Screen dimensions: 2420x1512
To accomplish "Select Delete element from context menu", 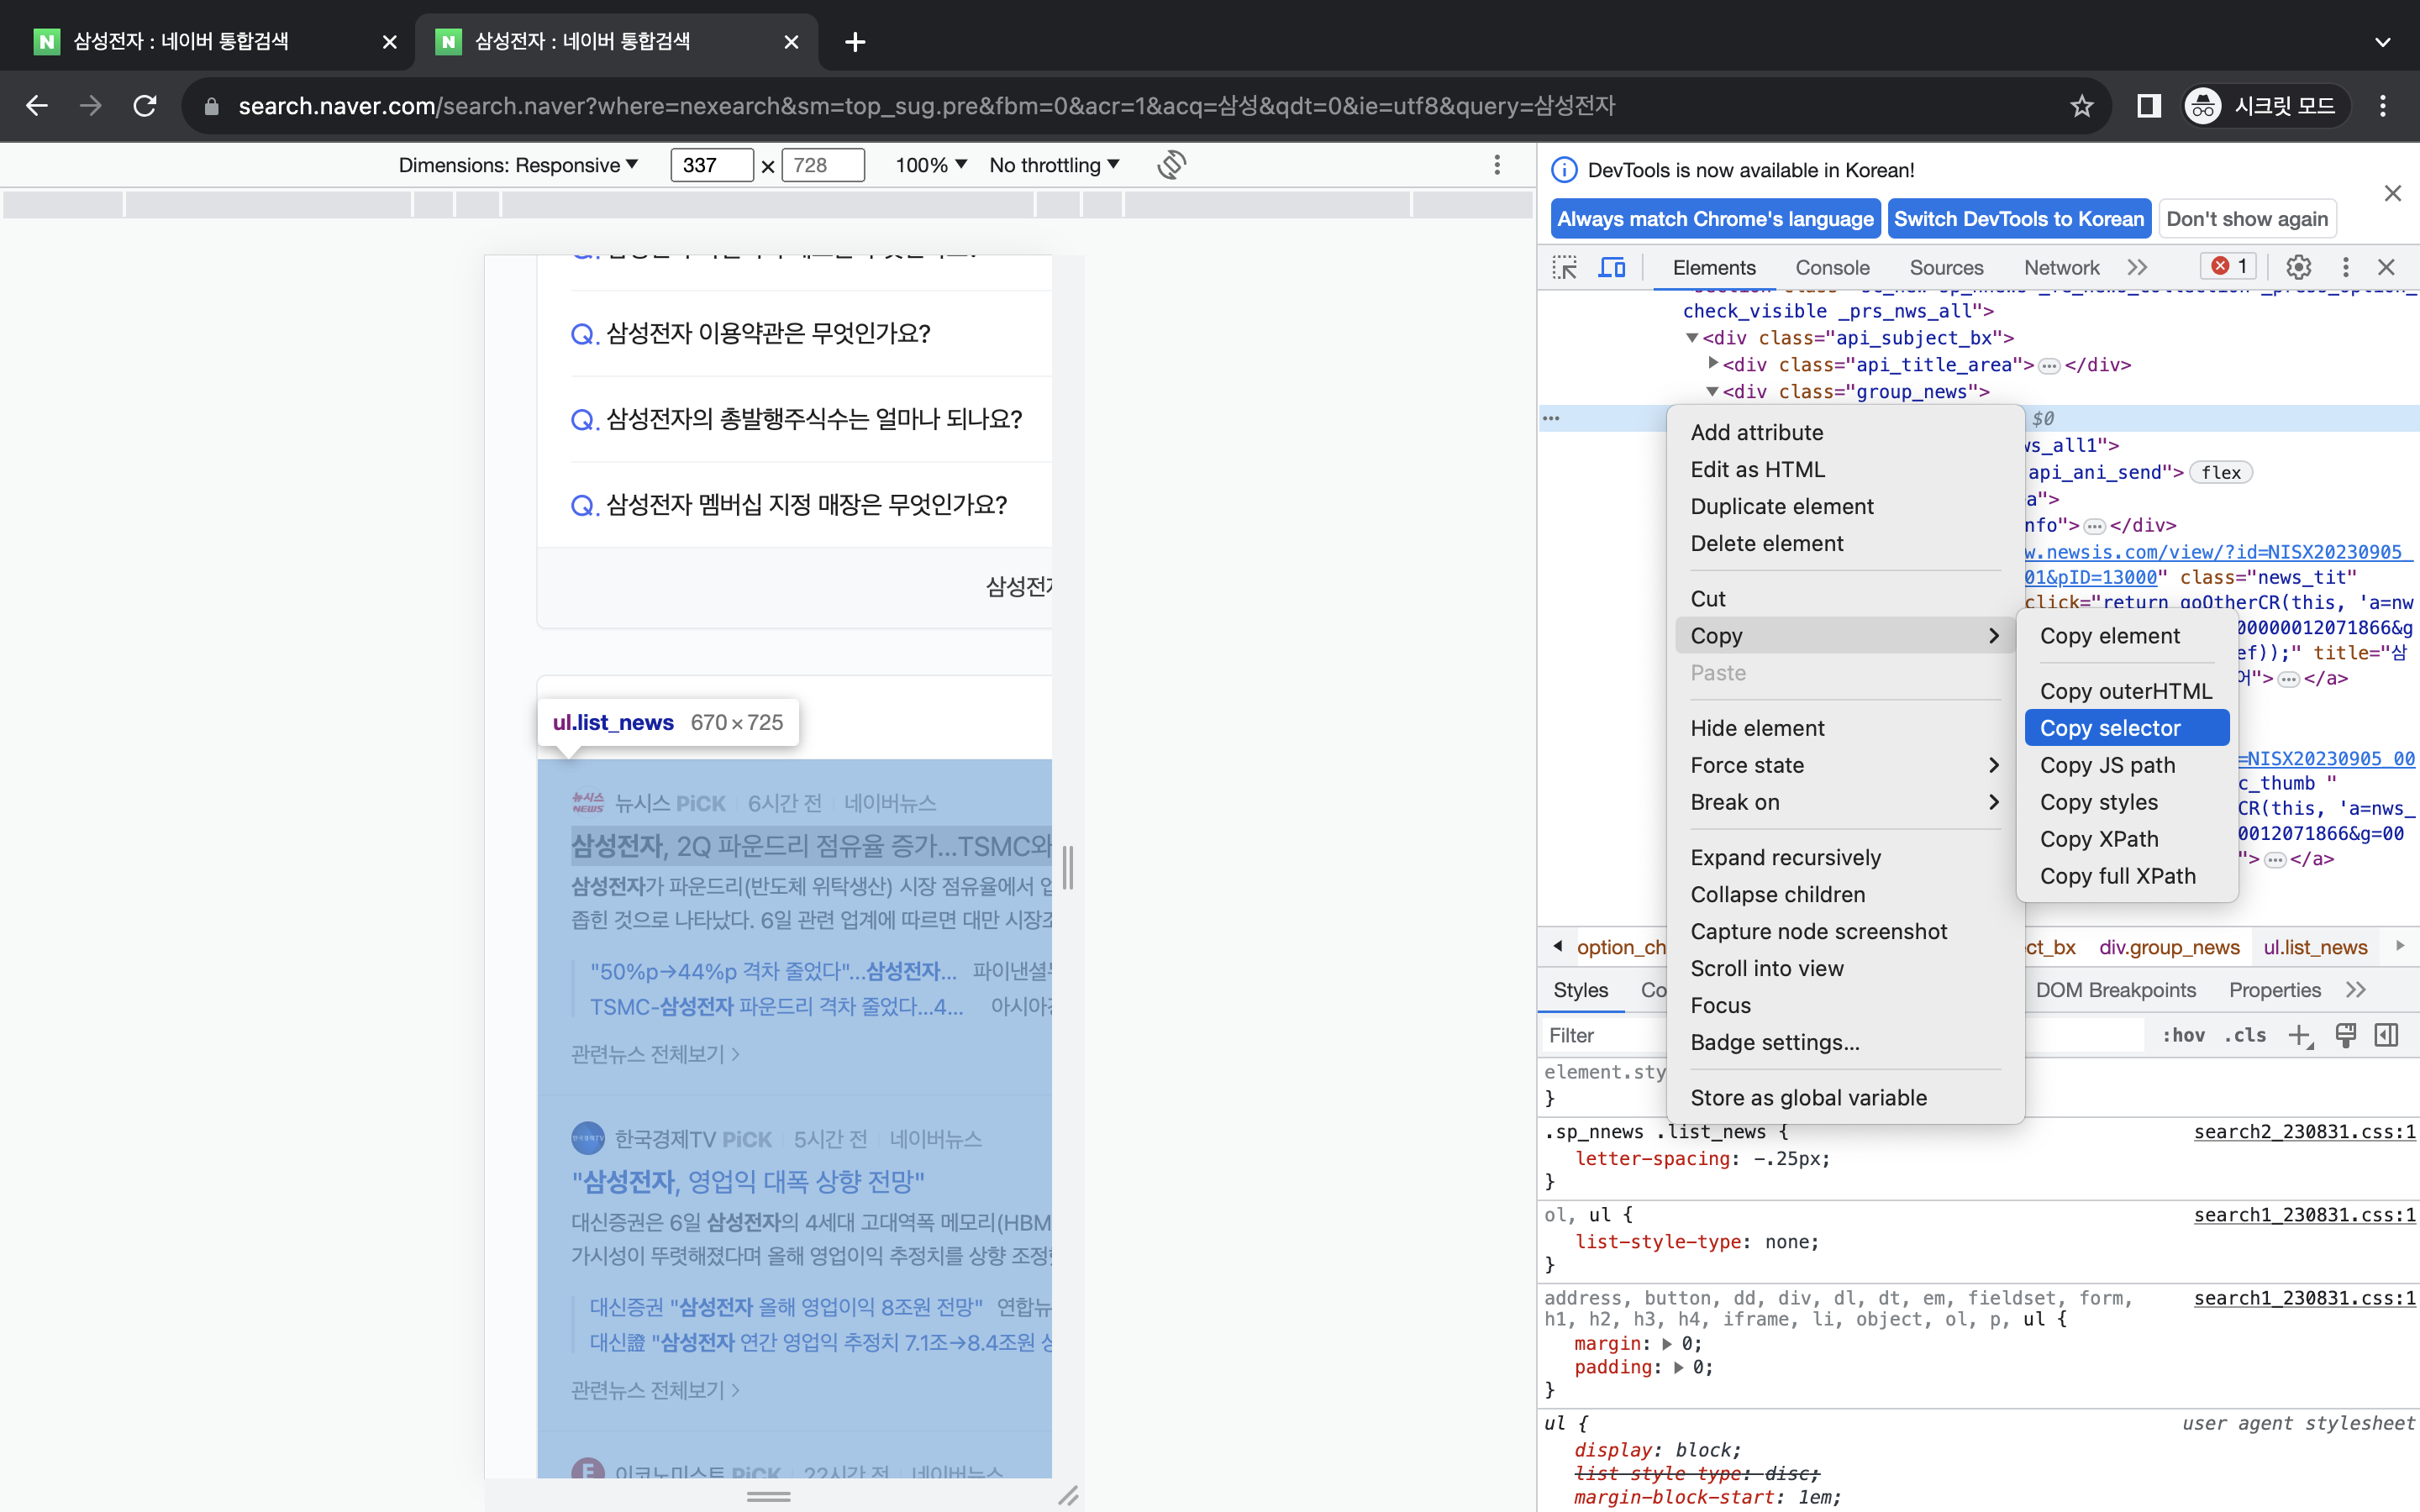I will 1845,543.
